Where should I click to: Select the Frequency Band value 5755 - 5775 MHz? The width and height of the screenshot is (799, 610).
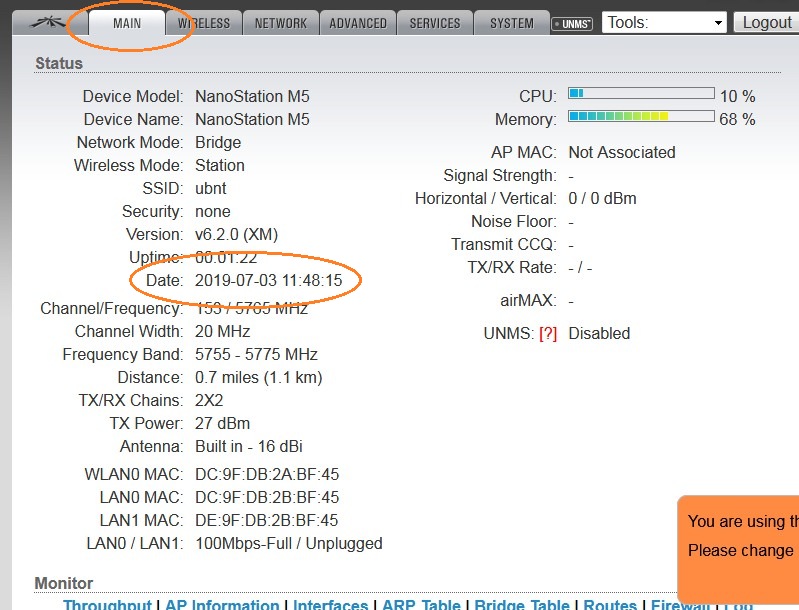pyautogui.click(x=256, y=354)
